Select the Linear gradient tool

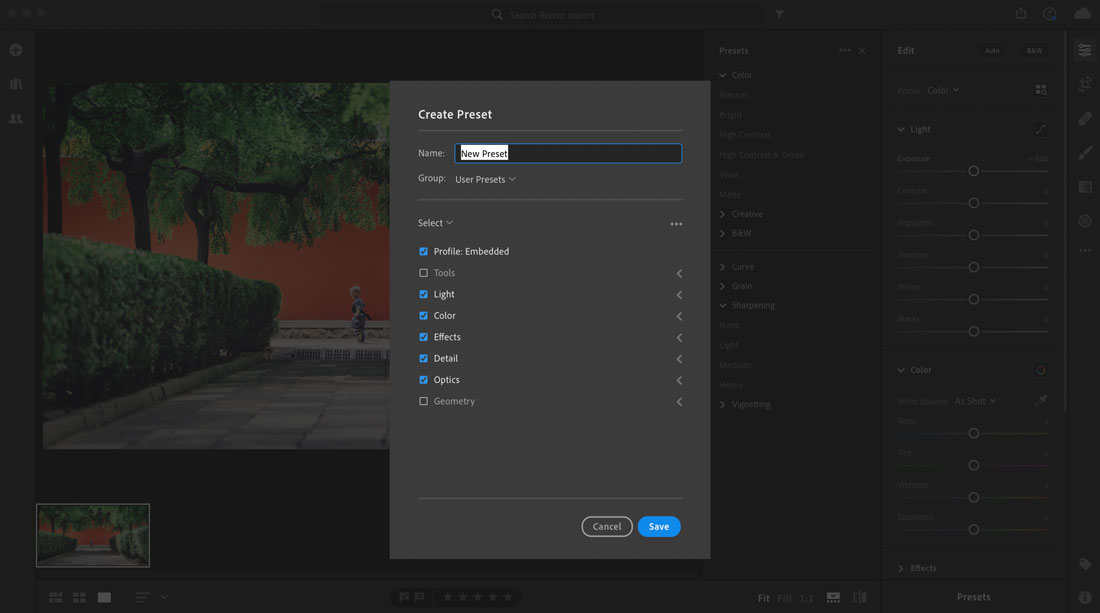click(1085, 187)
